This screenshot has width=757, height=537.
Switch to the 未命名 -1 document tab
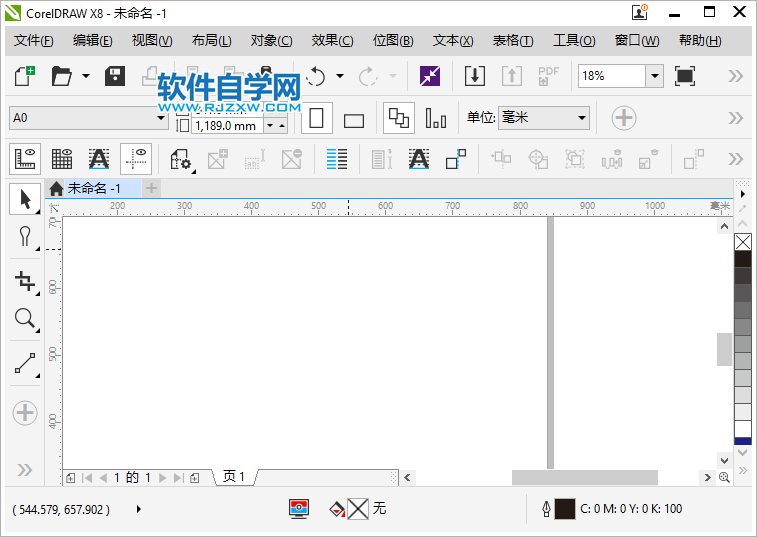click(x=94, y=188)
